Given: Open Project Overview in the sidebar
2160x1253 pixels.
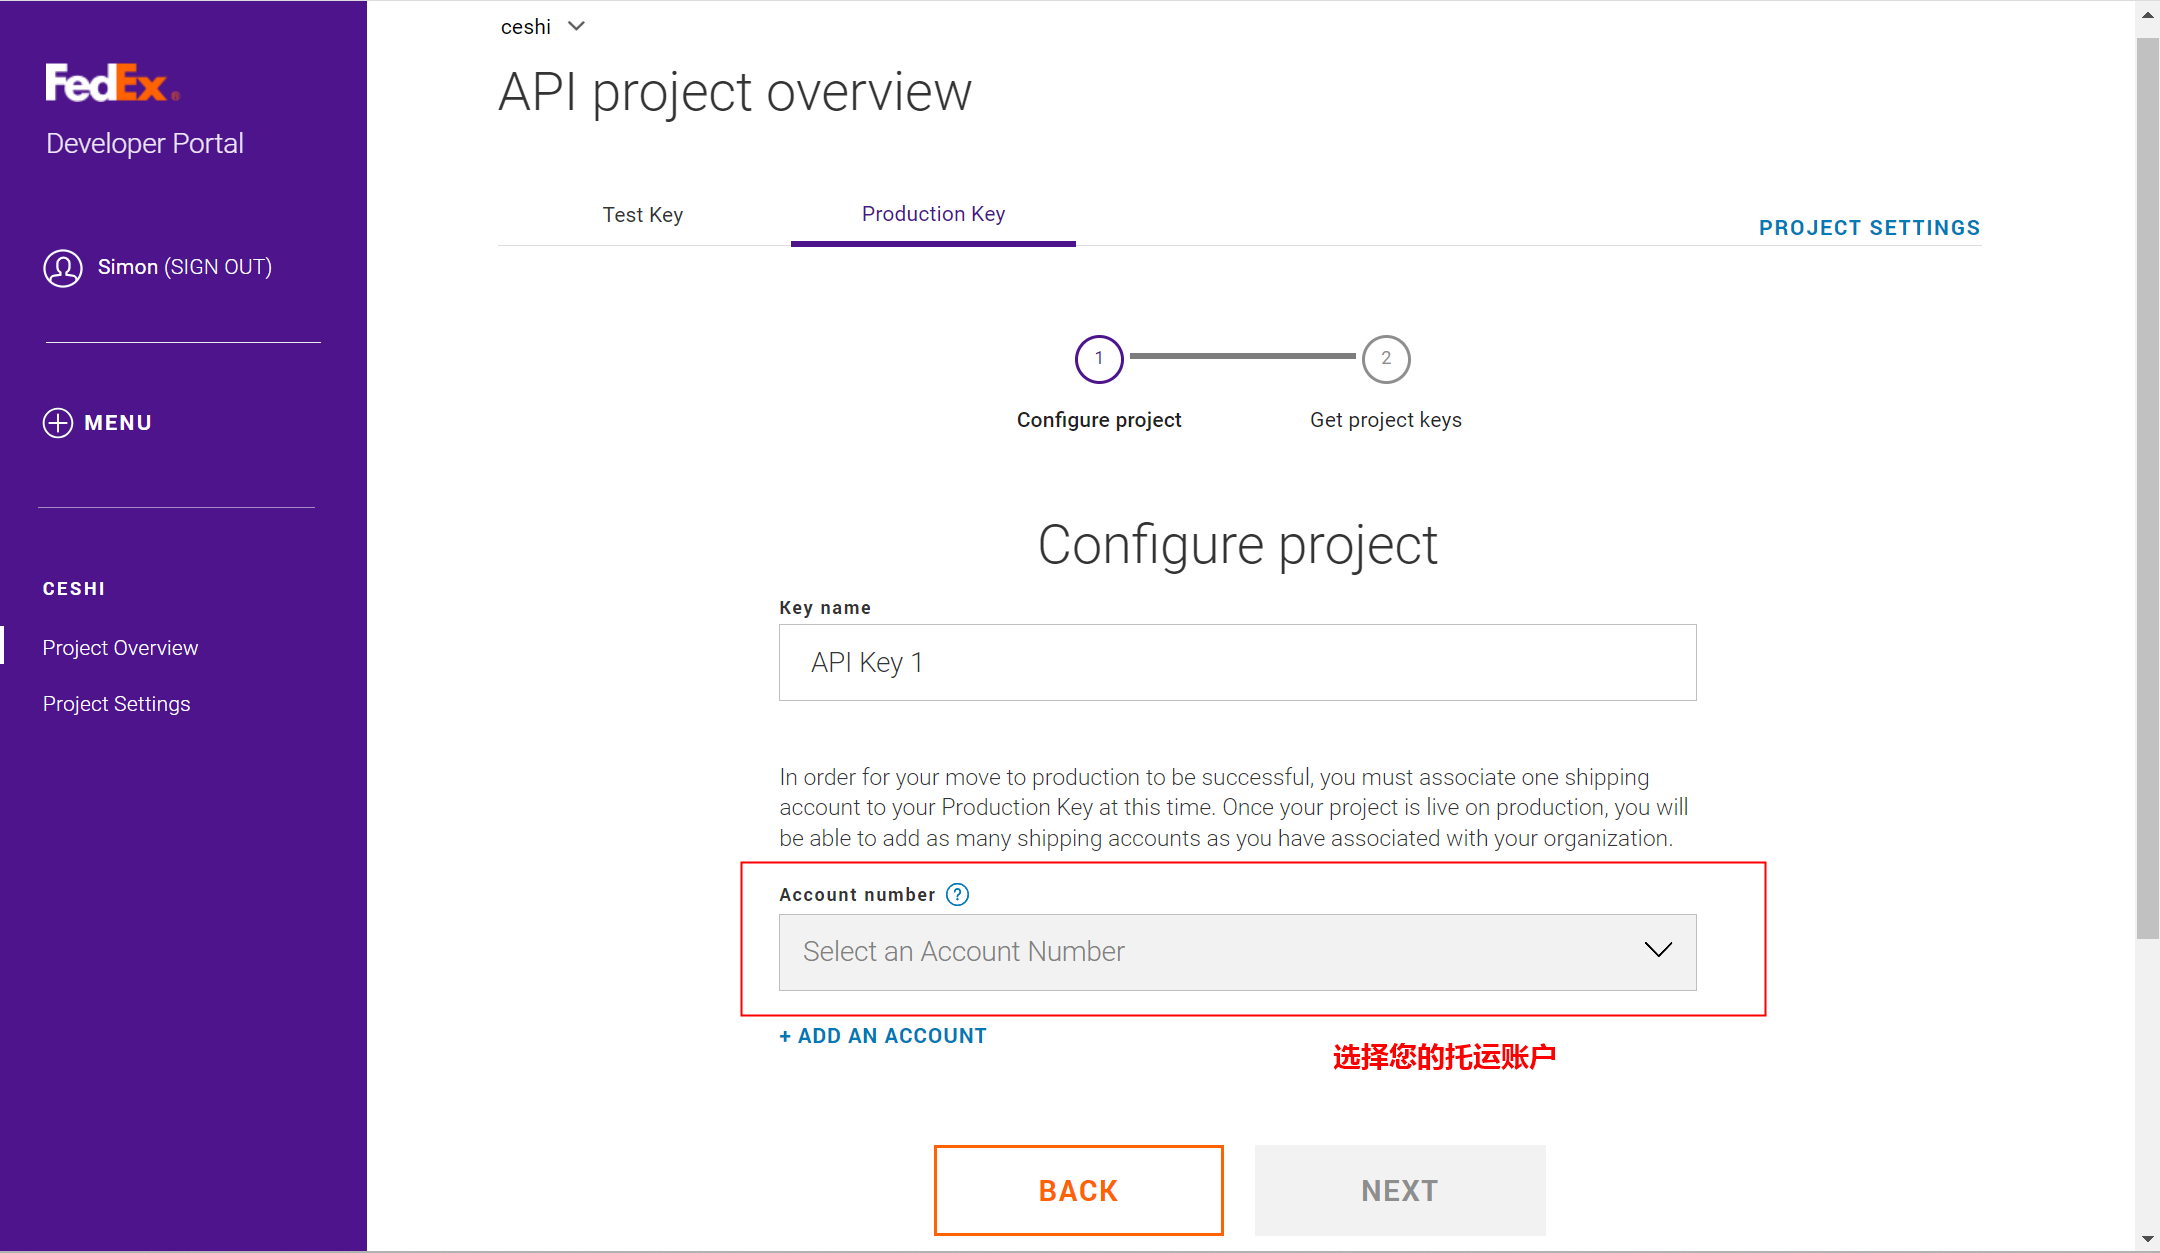Looking at the screenshot, I should point(120,648).
